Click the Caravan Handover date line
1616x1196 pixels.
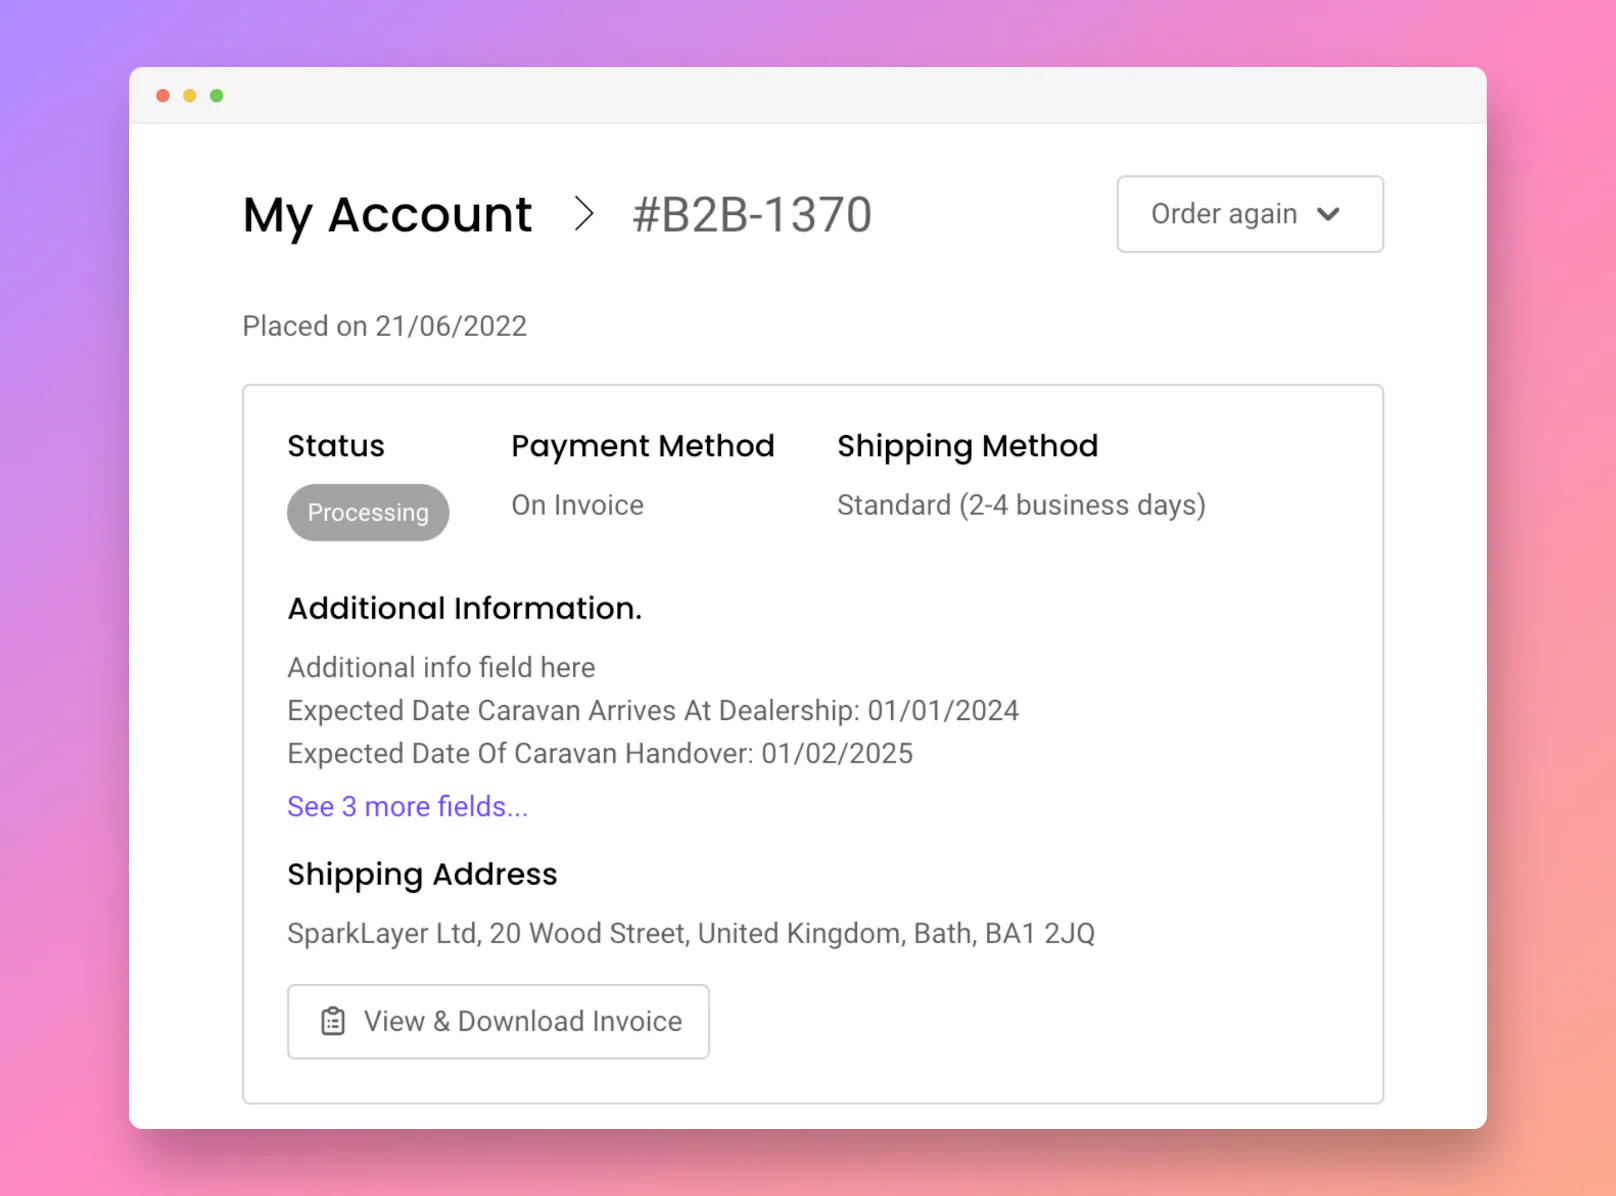600,753
